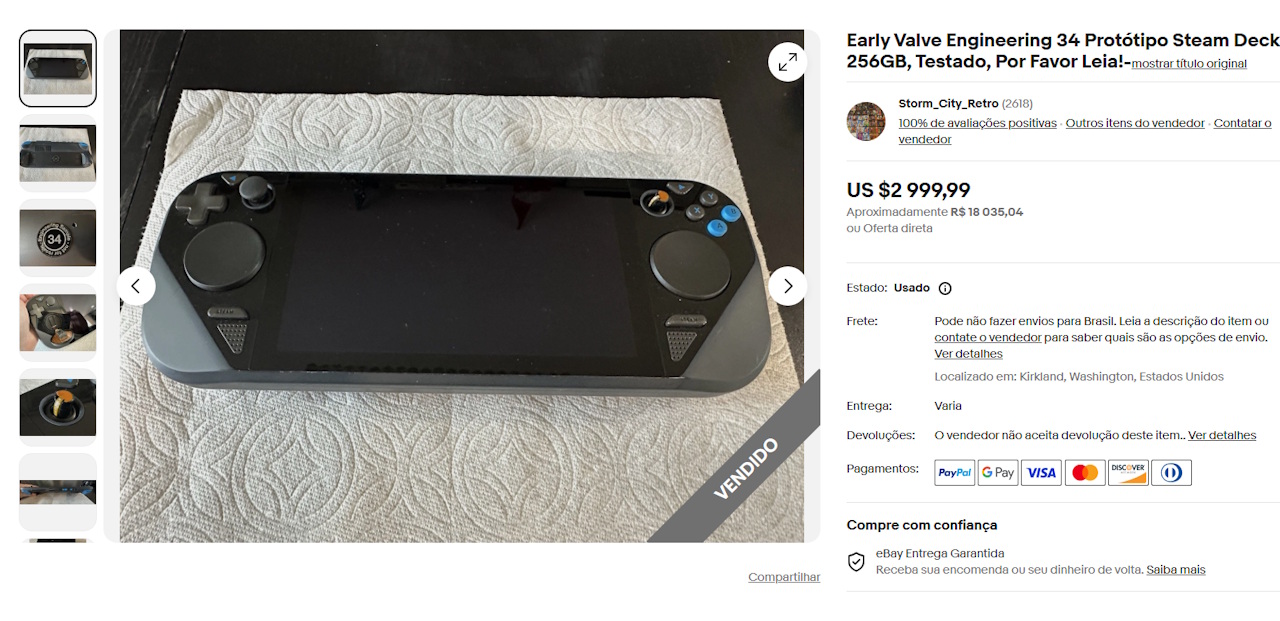Go to the next gallery image
Screen dimensions: 1280x621
(x=787, y=286)
